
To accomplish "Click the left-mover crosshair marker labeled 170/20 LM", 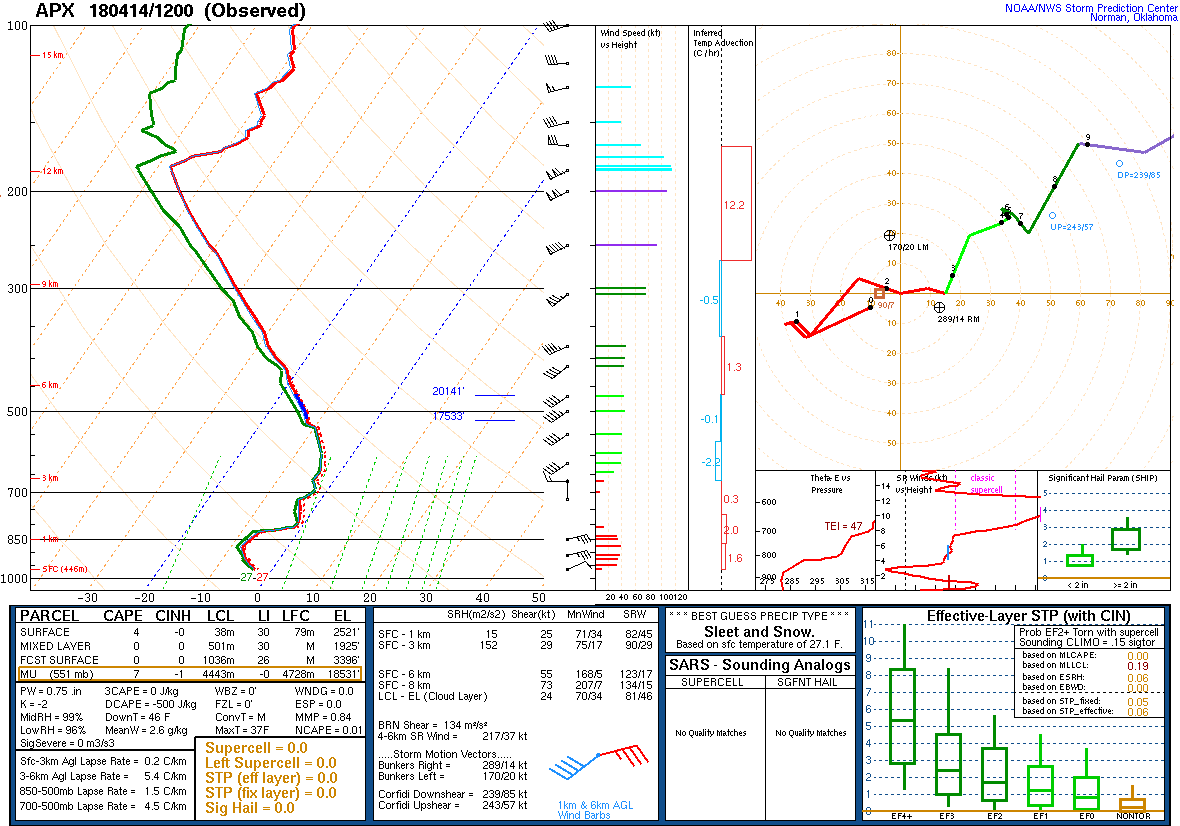I will click(x=890, y=235).
